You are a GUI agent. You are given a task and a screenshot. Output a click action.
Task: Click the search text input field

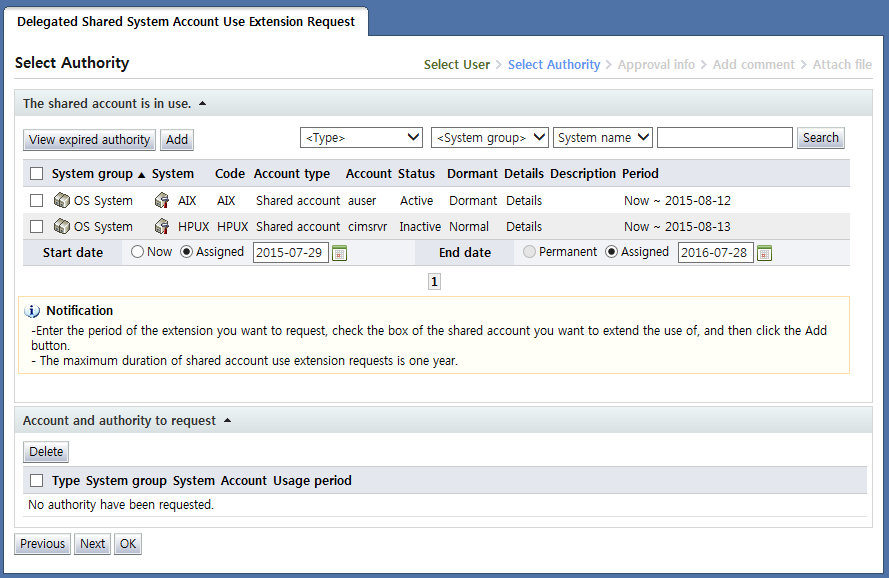point(724,138)
